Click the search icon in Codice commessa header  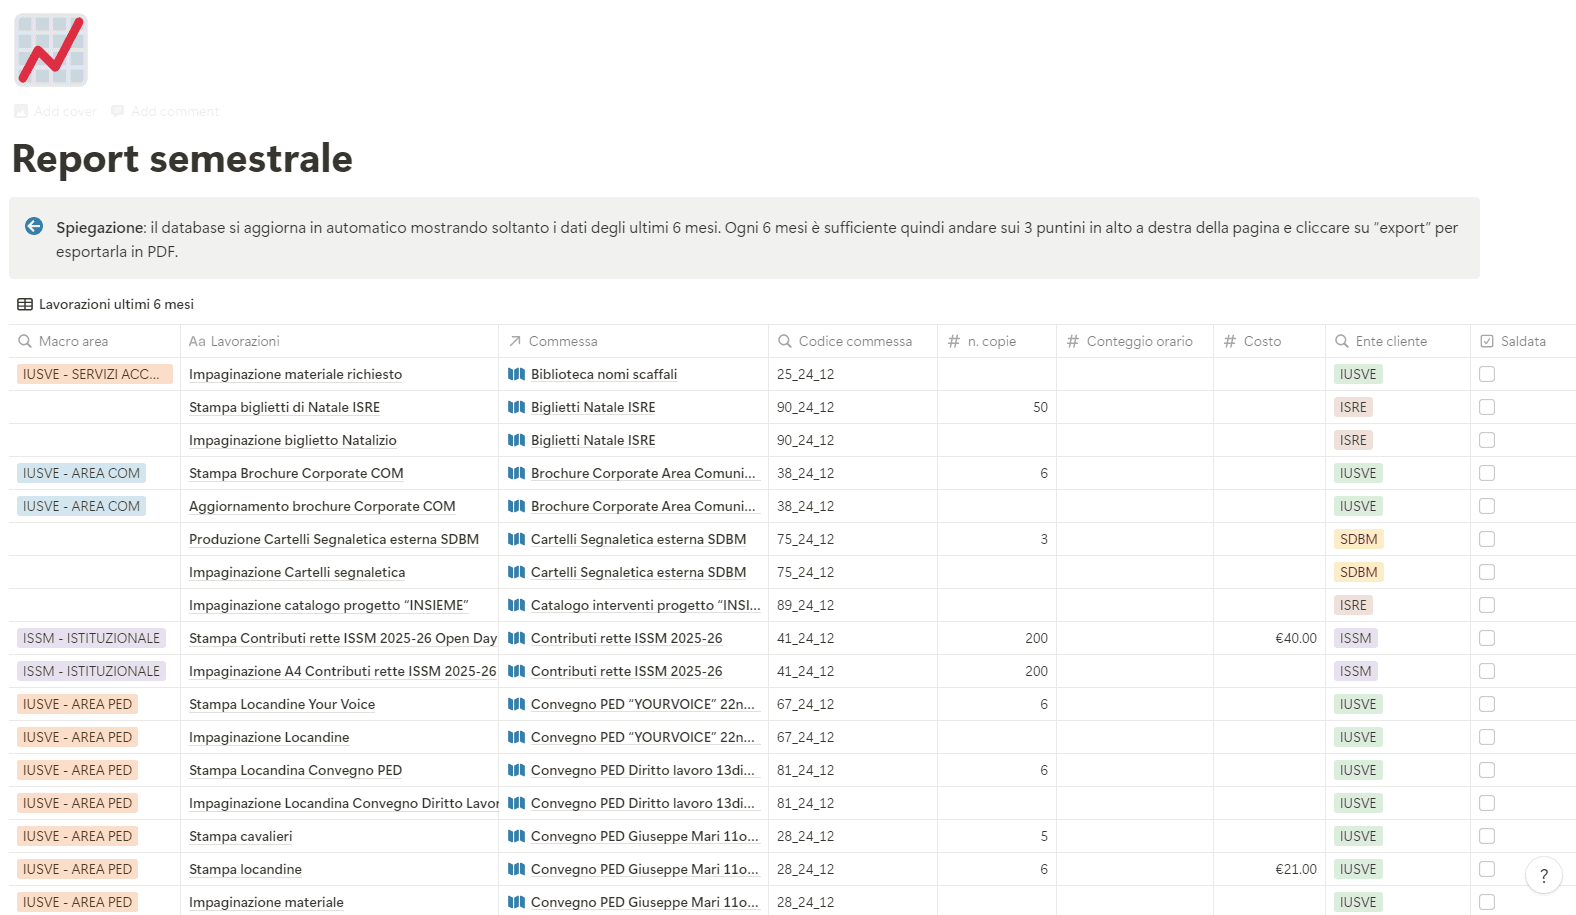point(785,341)
